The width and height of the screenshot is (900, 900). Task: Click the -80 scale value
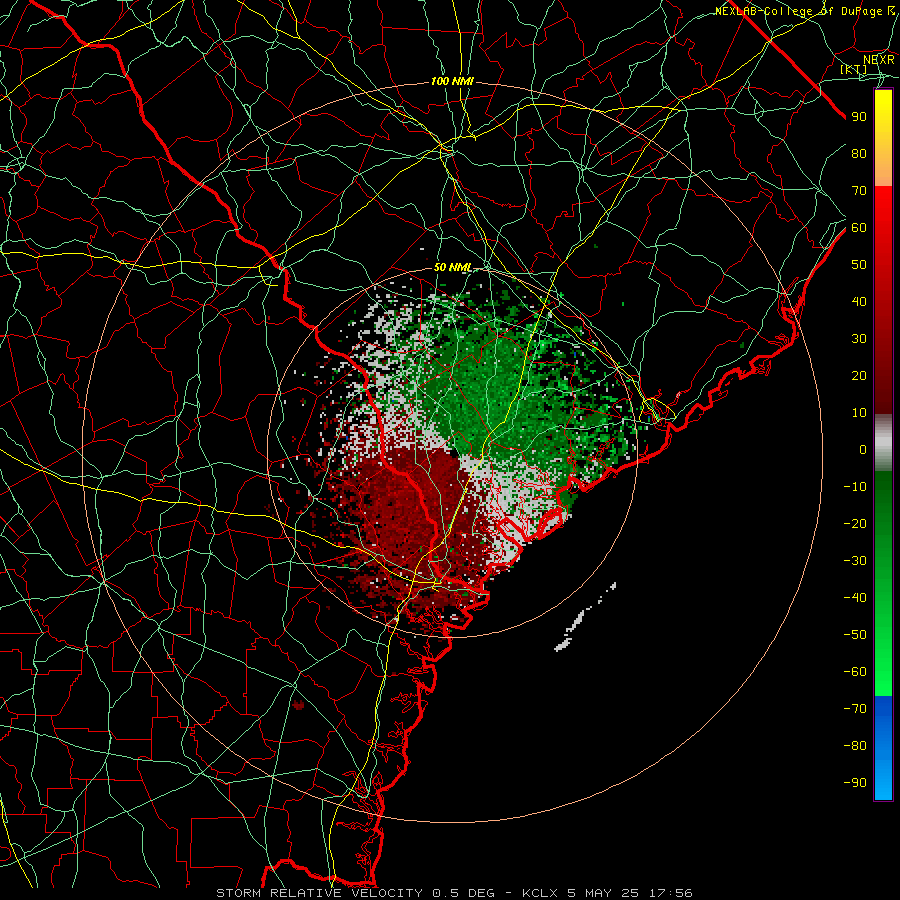(855, 746)
